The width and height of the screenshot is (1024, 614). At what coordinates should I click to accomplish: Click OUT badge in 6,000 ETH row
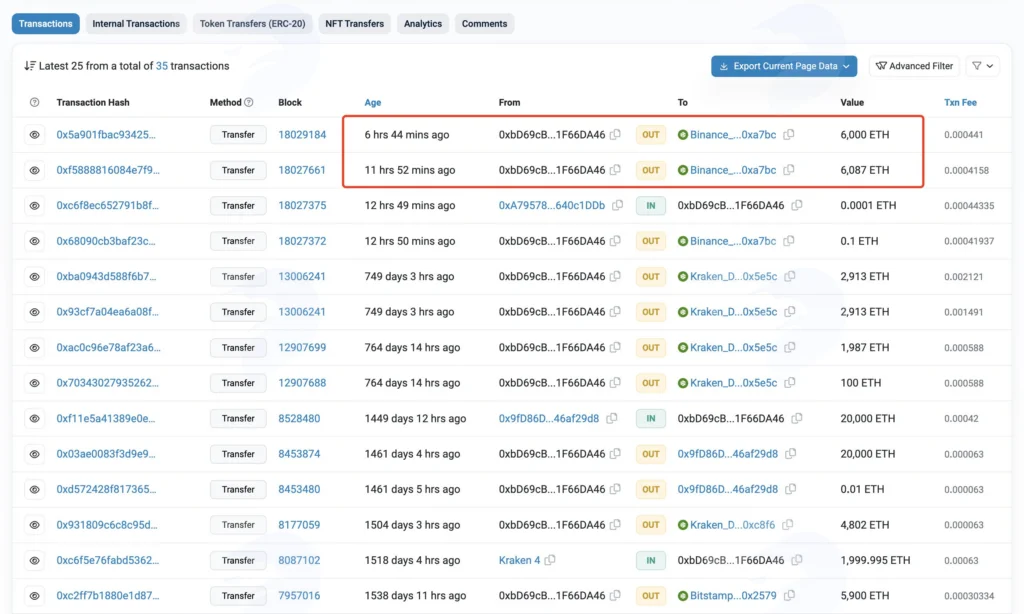coord(650,135)
